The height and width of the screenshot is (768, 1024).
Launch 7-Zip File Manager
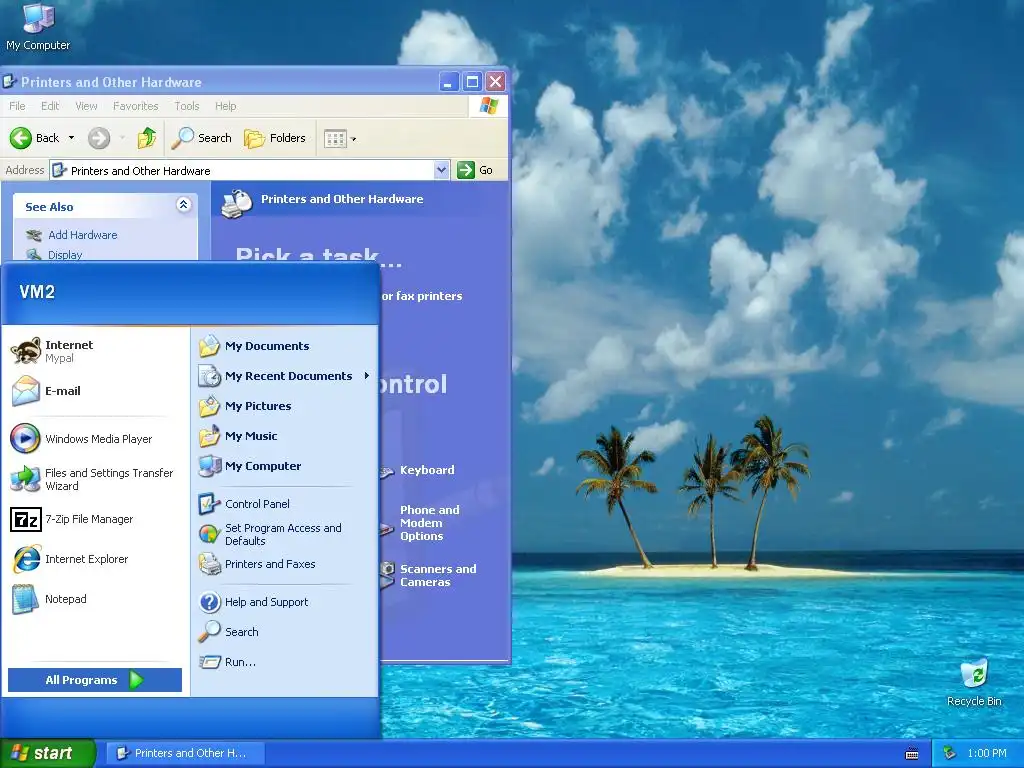pos(95,519)
